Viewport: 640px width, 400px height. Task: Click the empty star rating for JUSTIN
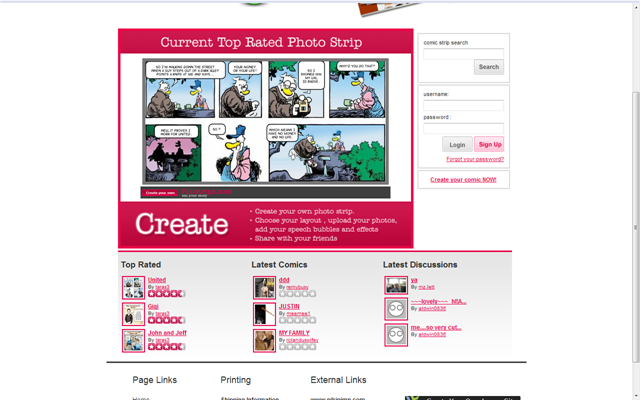[298, 320]
